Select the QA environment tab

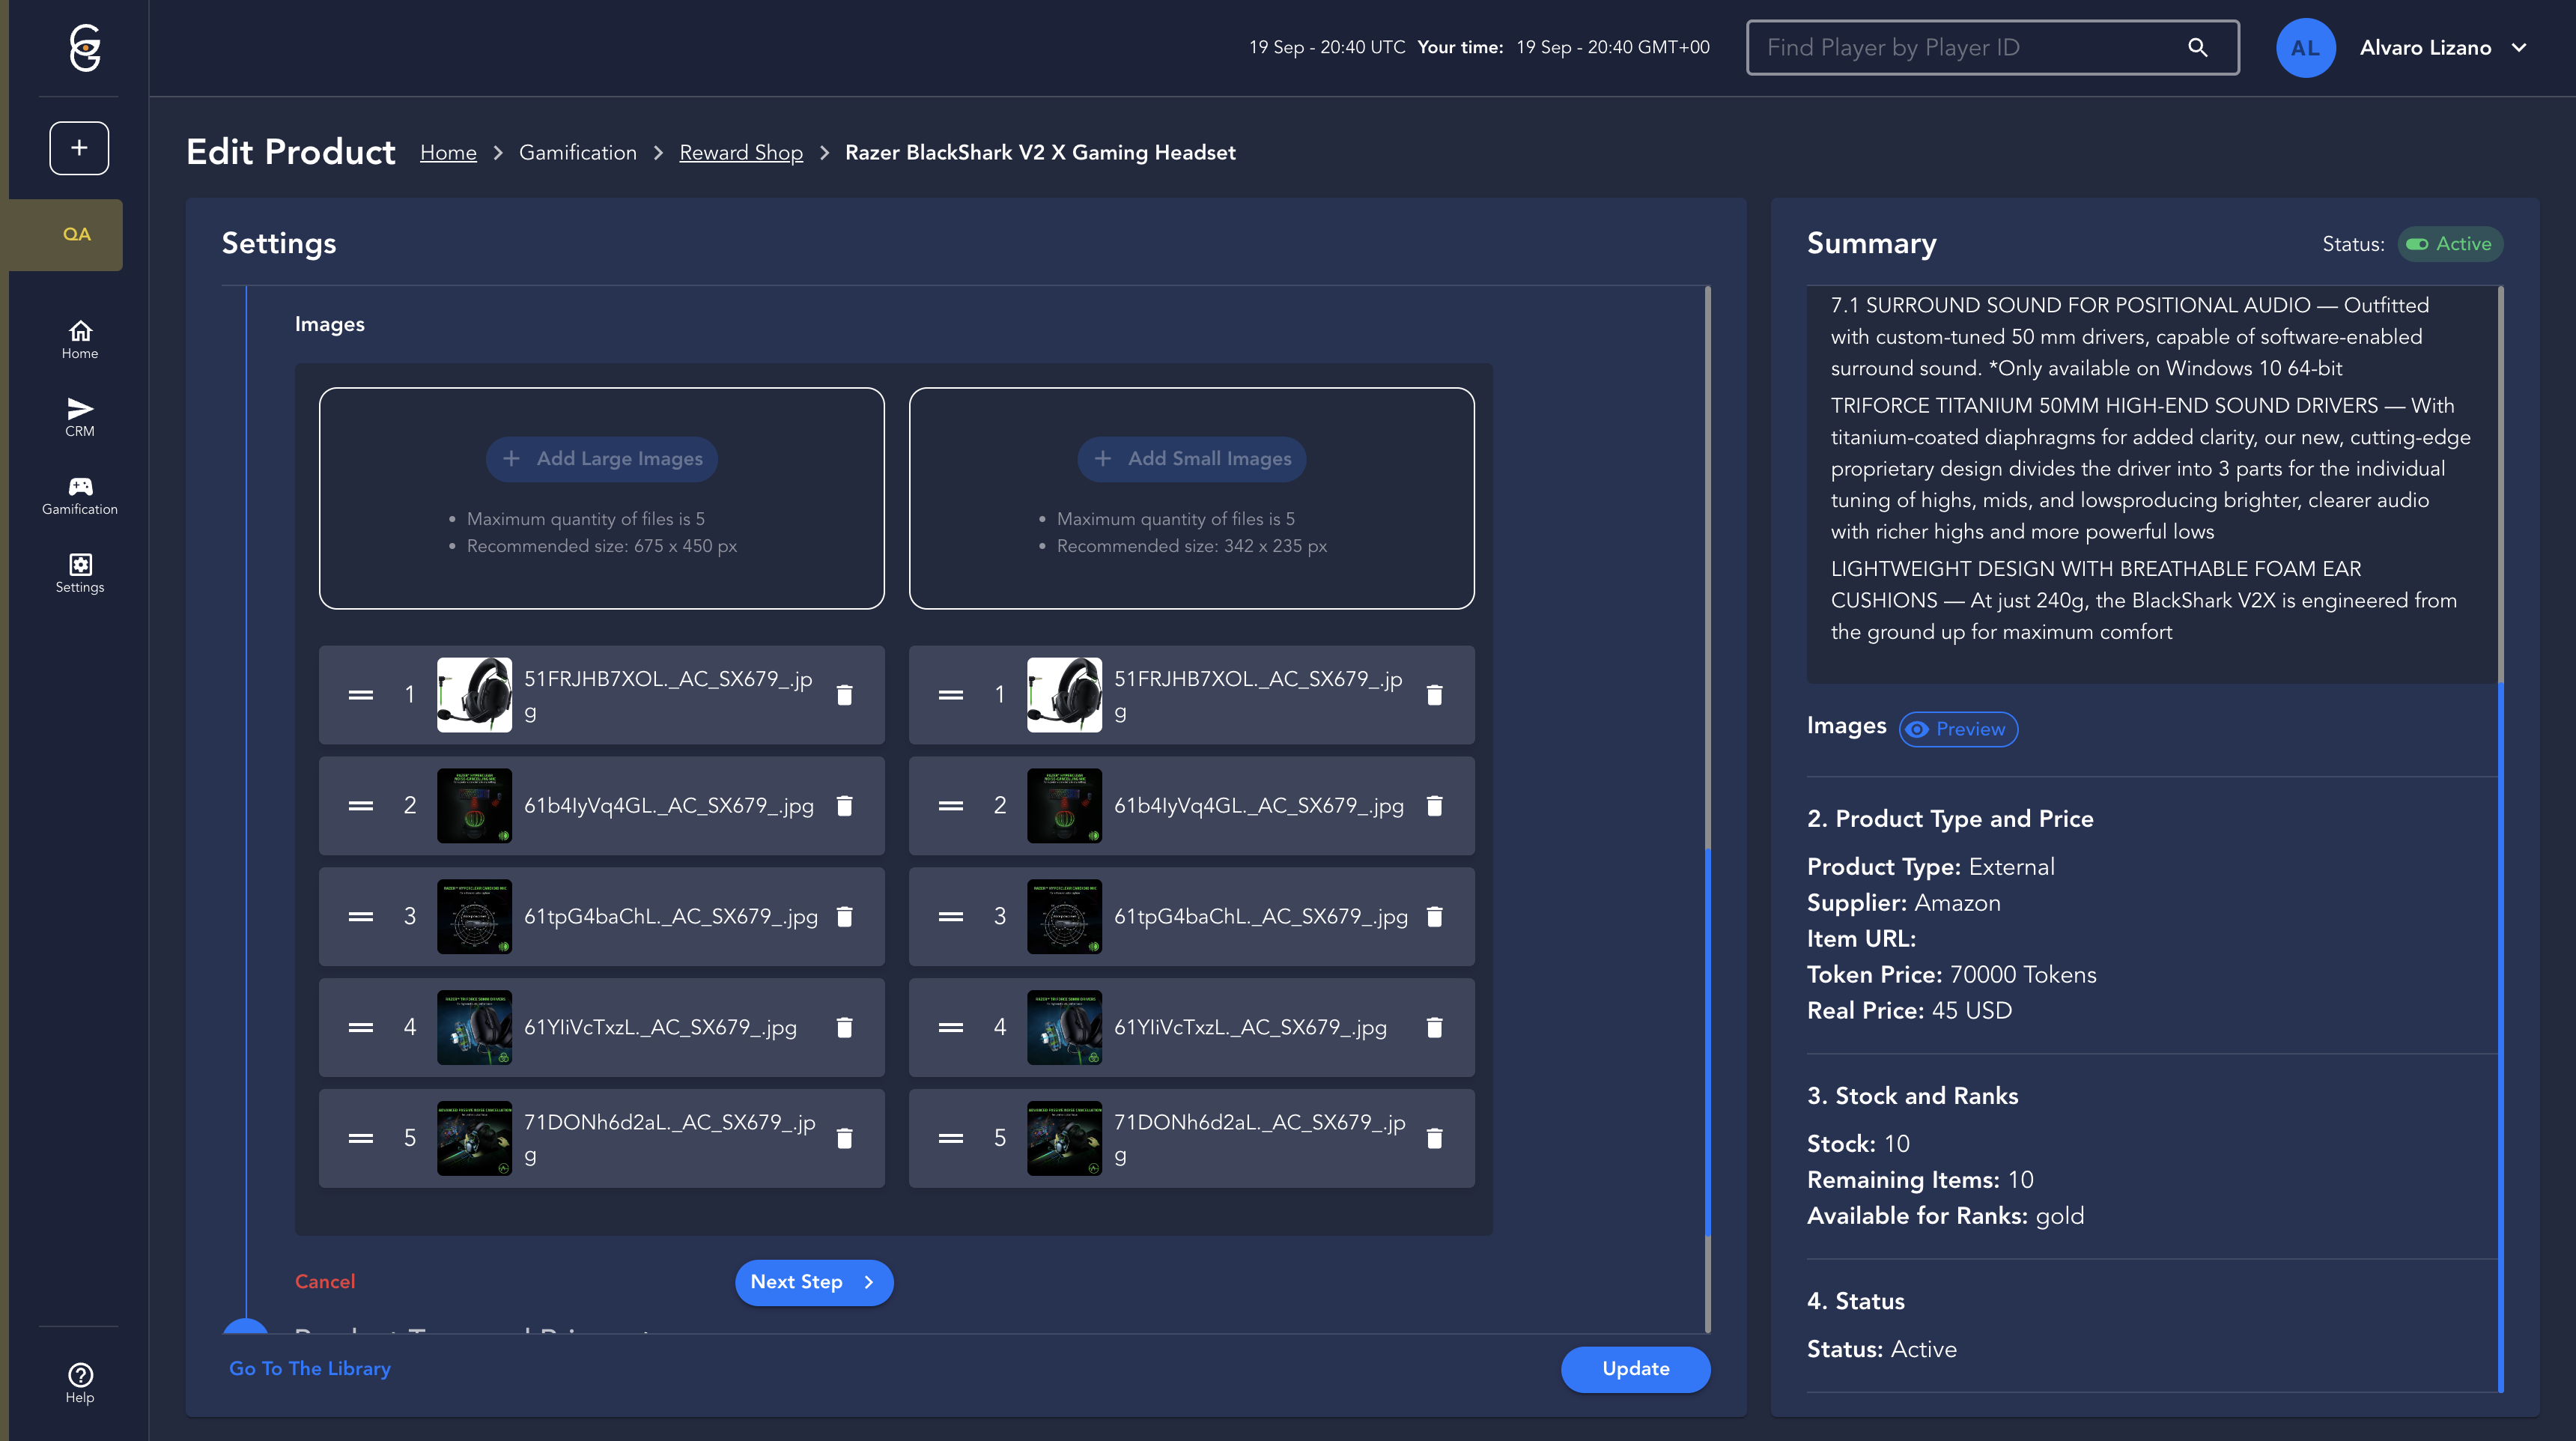click(x=76, y=234)
